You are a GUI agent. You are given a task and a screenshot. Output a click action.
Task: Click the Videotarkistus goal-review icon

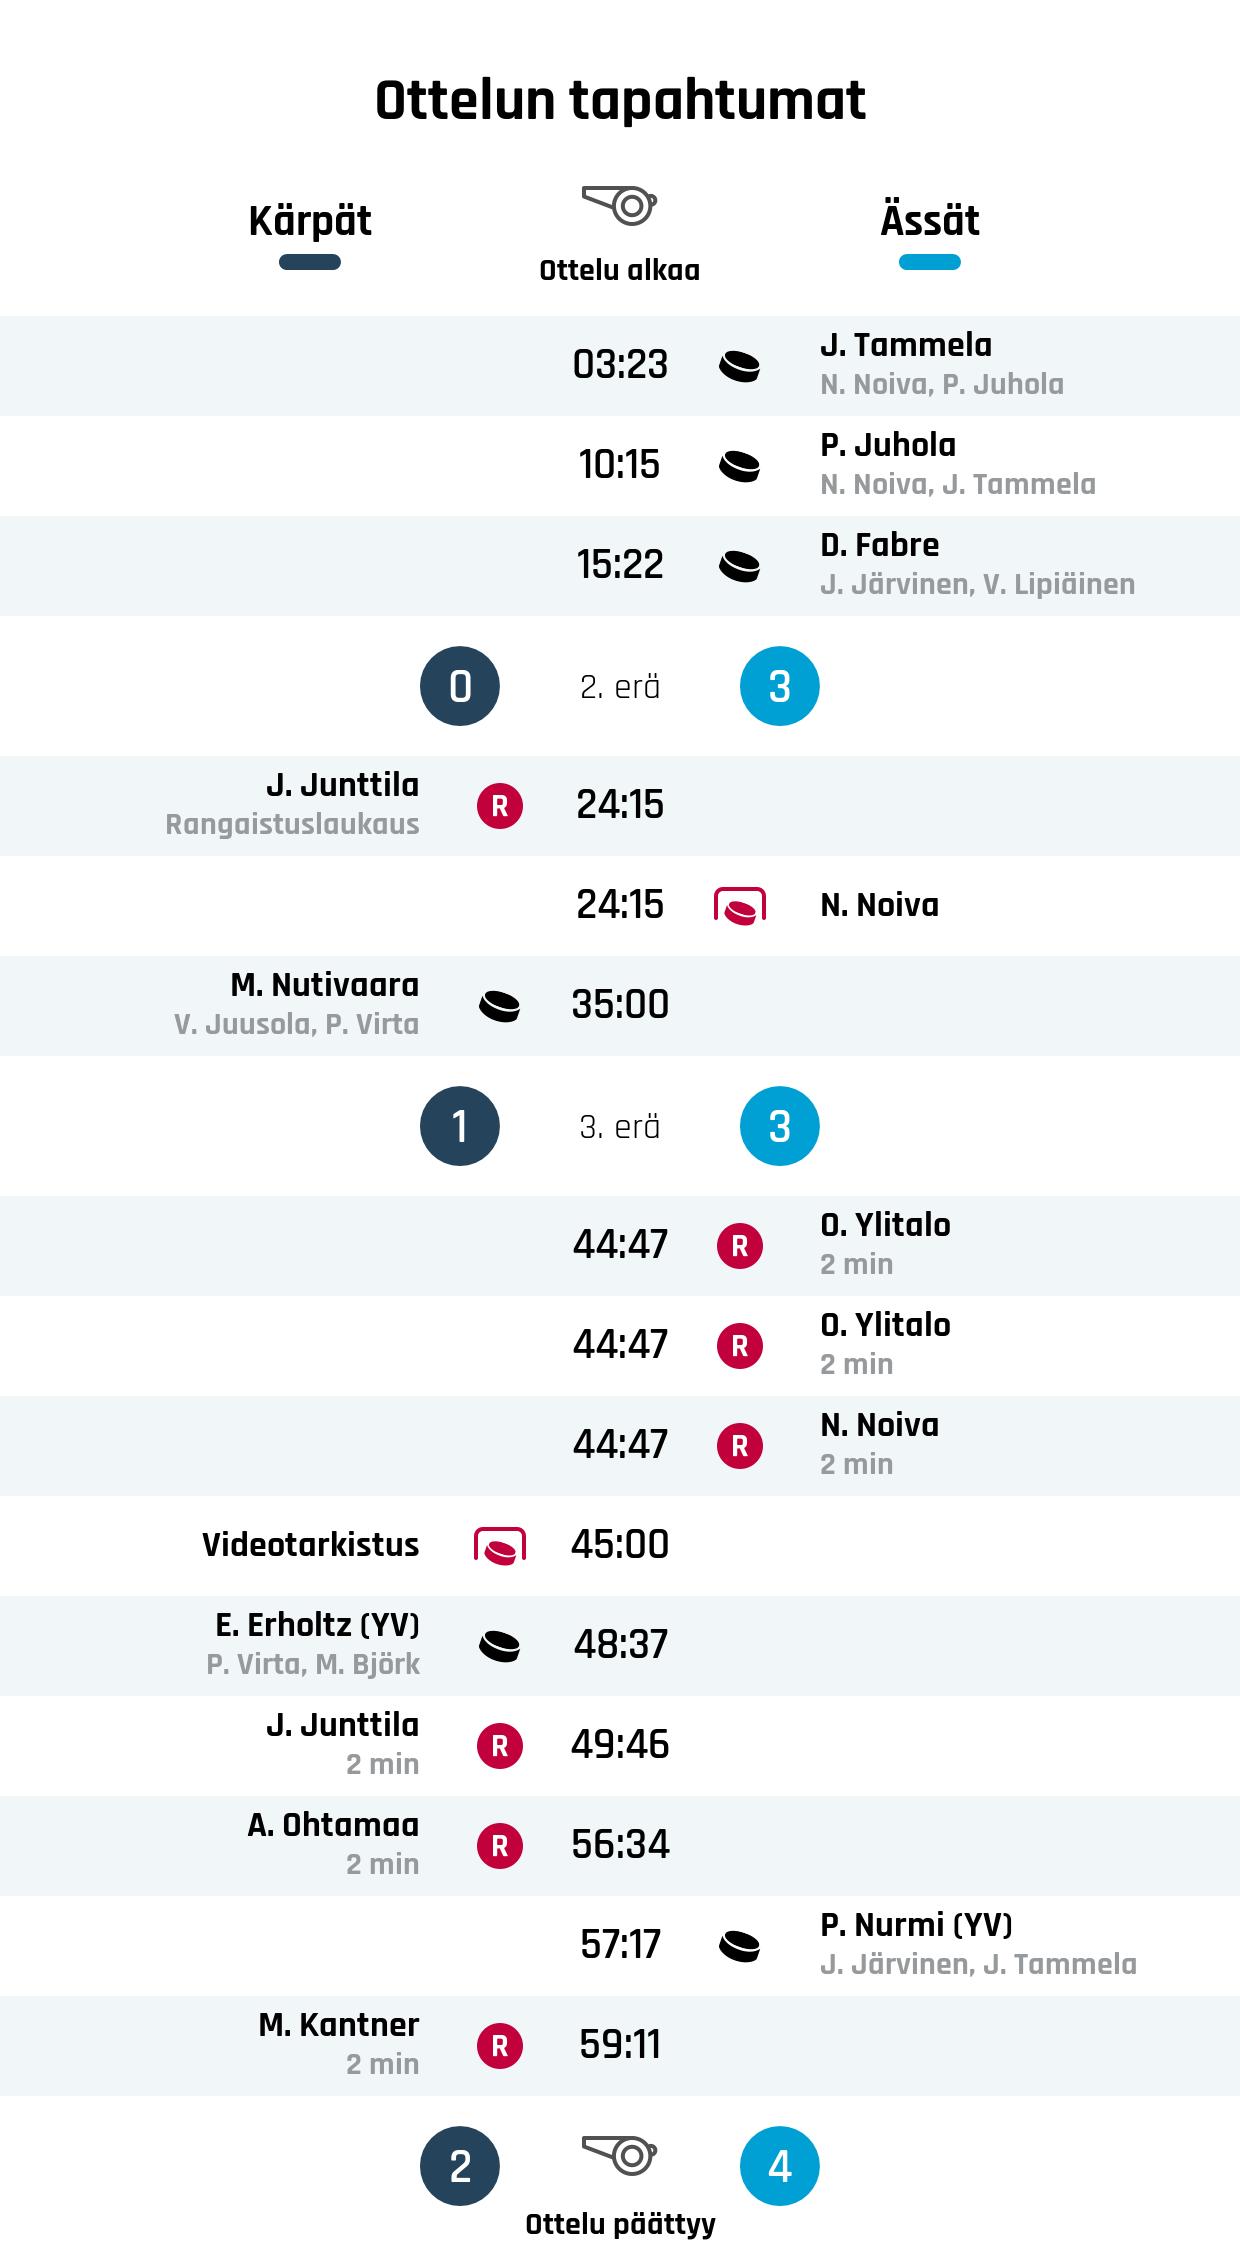[x=500, y=1546]
